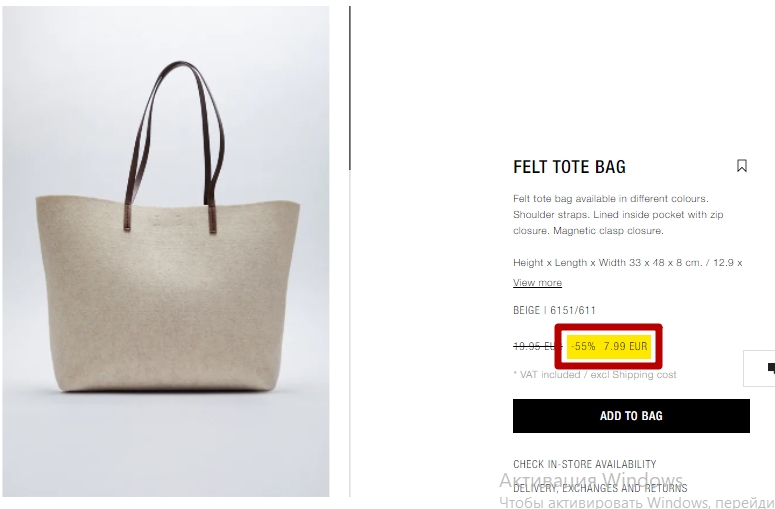Click the ADD TO BAG button
775x509 pixels.
pos(631,416)
